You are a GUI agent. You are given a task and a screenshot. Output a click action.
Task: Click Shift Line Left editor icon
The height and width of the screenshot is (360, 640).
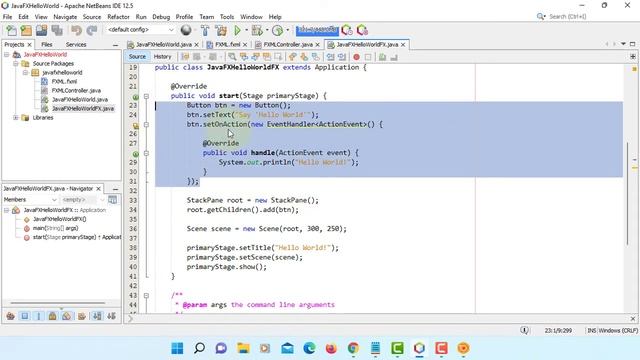coord(330,57)
